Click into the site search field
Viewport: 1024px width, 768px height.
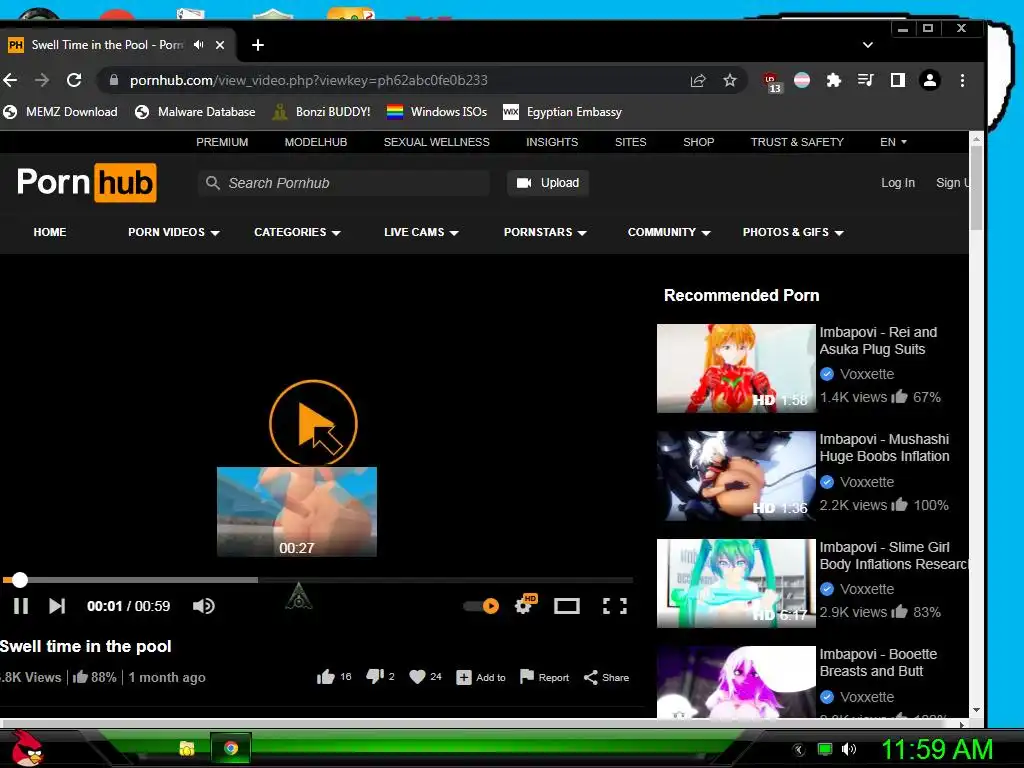pos(344,183)
